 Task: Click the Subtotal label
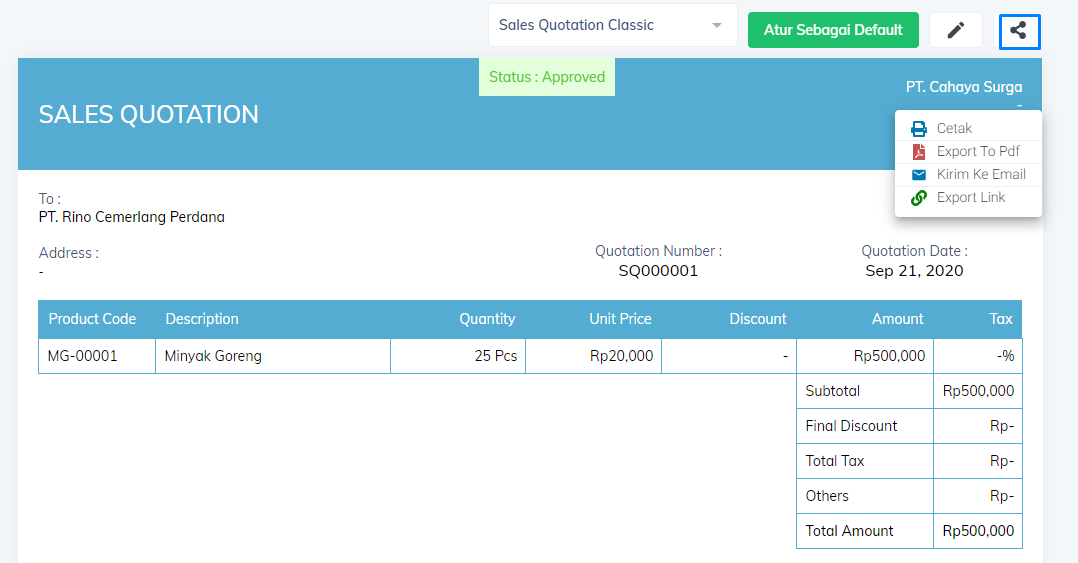pos(833,391)
